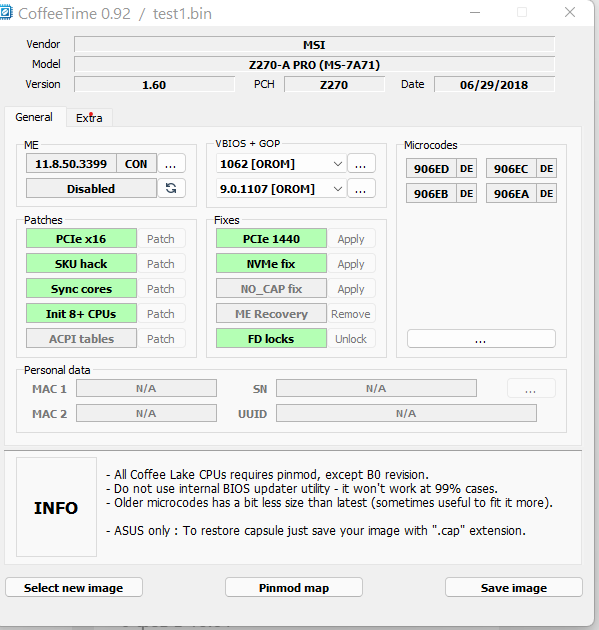Click Apply button for NO_CAP fix
Image resolution: width=599 pixels, height=630 pixels.
pos(351,288)
